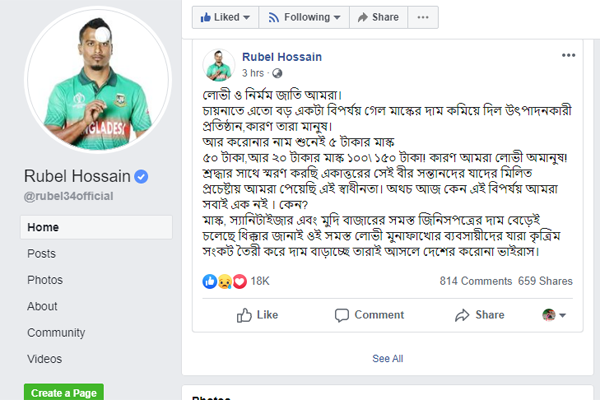
Task: Click the Share button at page top
Action: coord(375,18)
